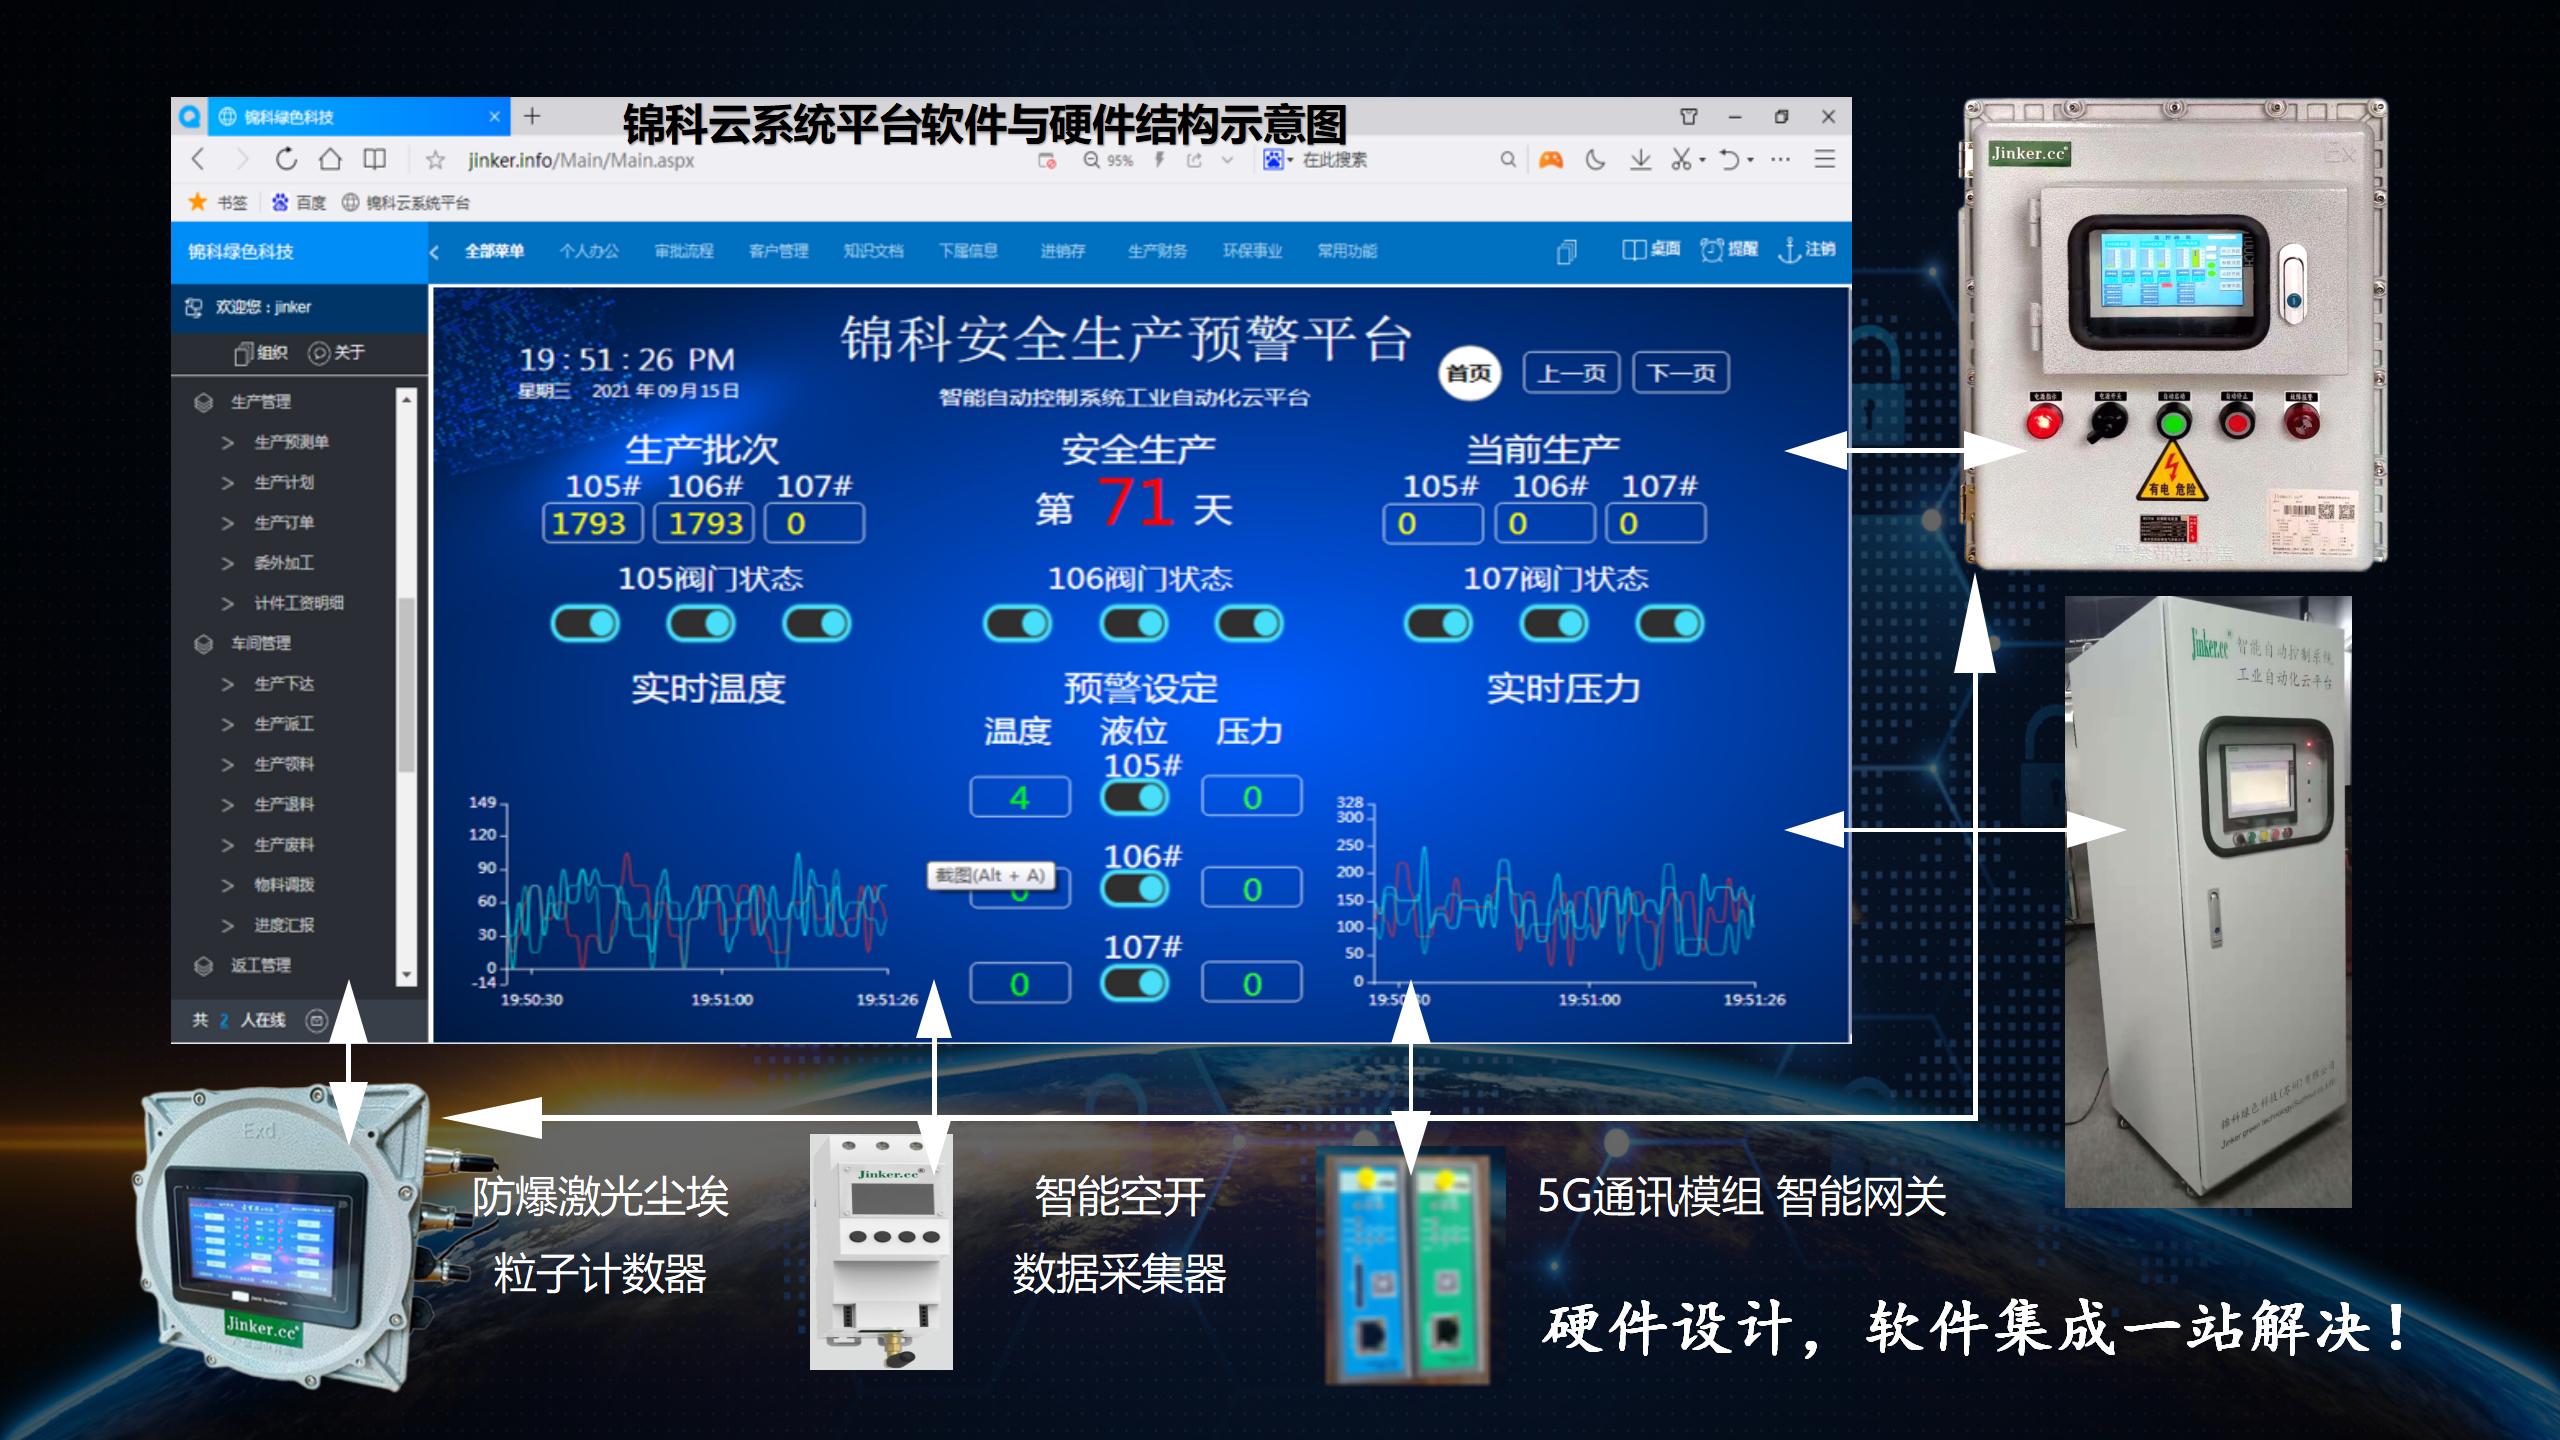Open the 个人办公 menu tab
2560x1440 pixels.
589,251
